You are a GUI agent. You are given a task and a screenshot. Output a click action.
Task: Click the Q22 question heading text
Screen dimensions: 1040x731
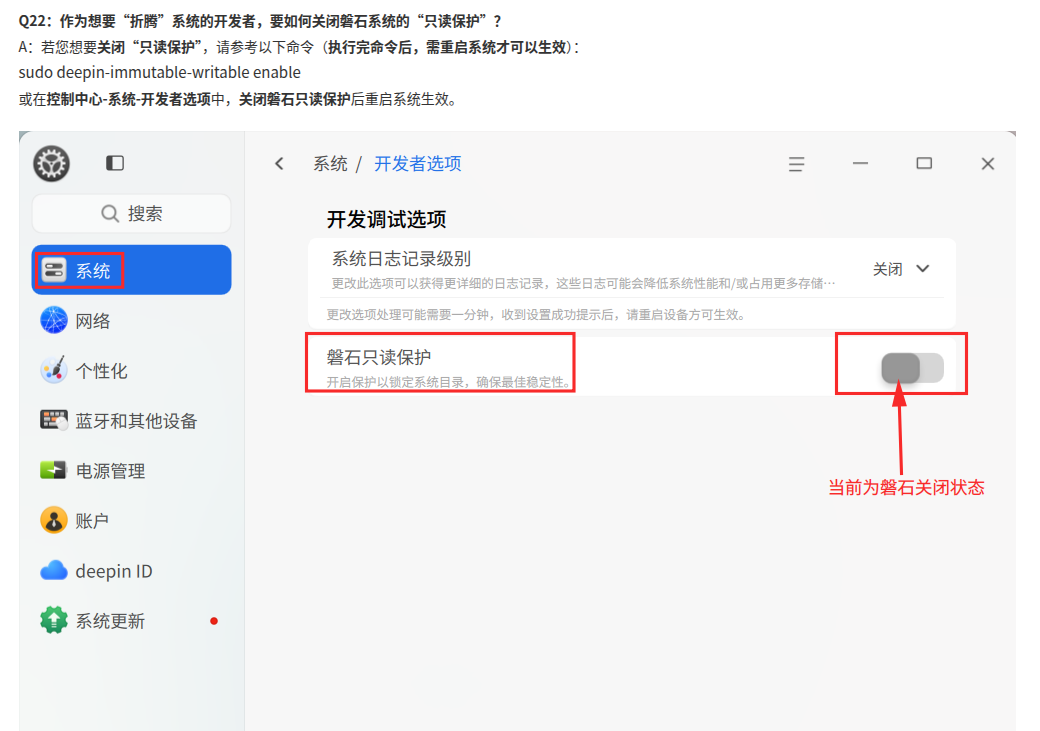(x=261, y=21)
